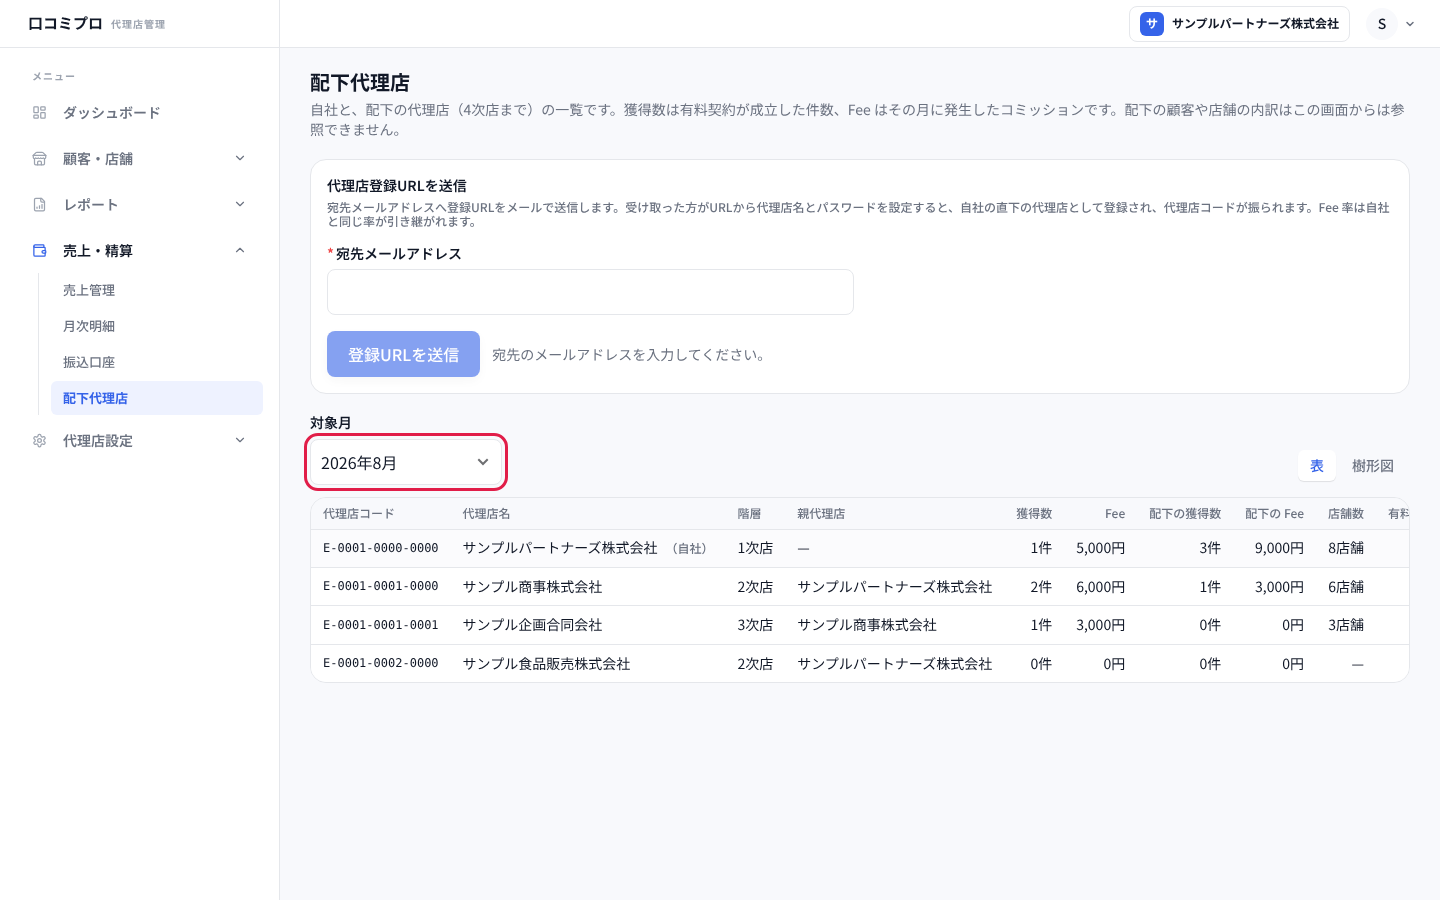1440x900 pixels.
Task: Expand the レポート chevron
Action: (240, 204)
